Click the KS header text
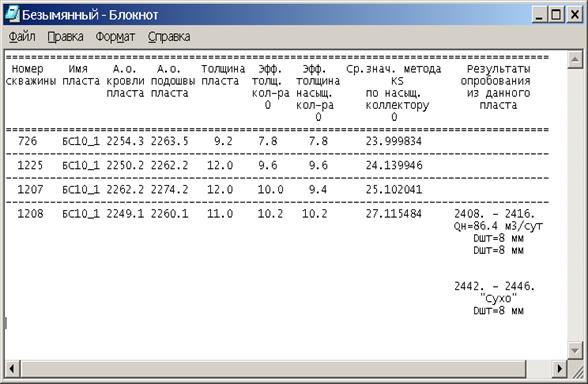The image size is (588, 384). (x=397, y=81)
